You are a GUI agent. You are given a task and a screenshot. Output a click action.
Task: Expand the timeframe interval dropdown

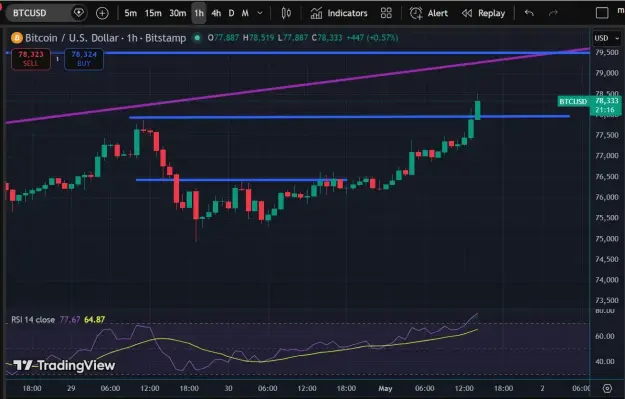pos(260,13)
